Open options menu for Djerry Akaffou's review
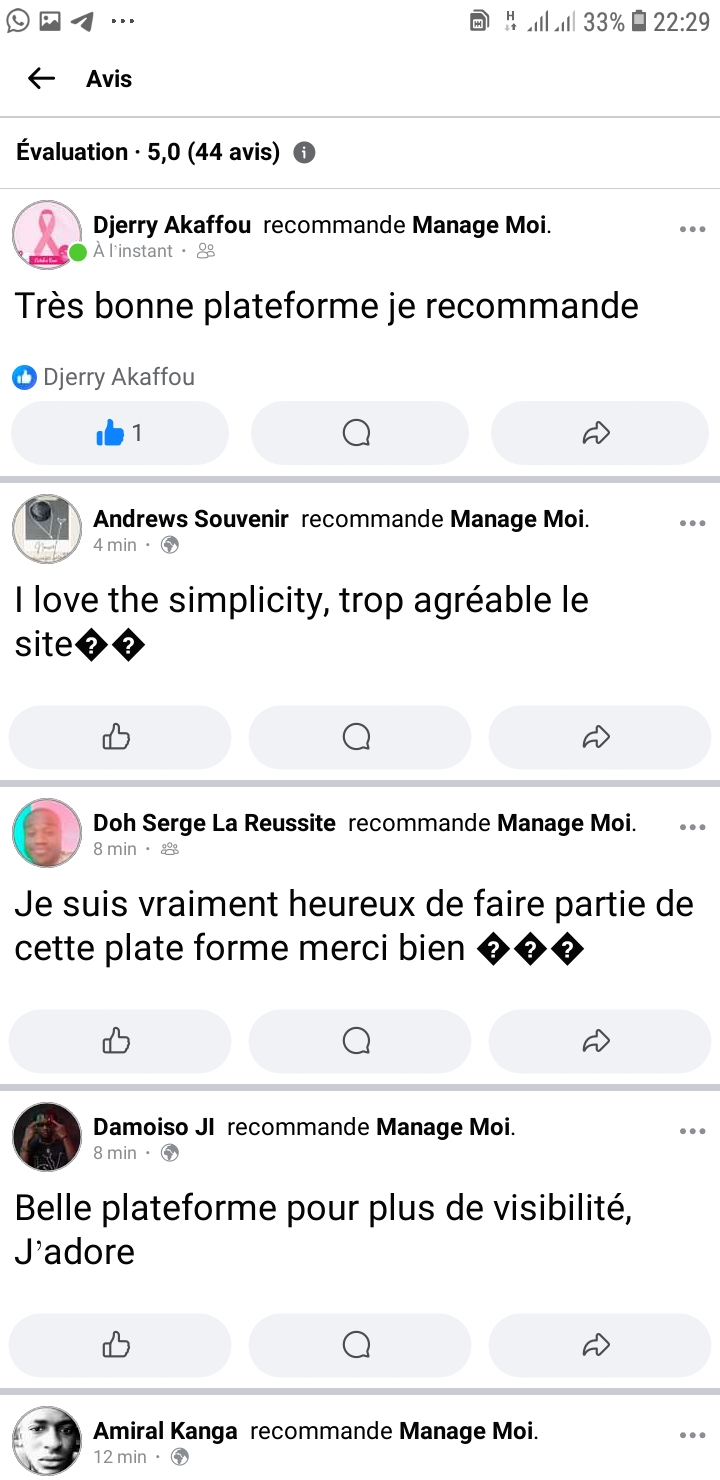The image size is (720, 1480). point(692,229)
